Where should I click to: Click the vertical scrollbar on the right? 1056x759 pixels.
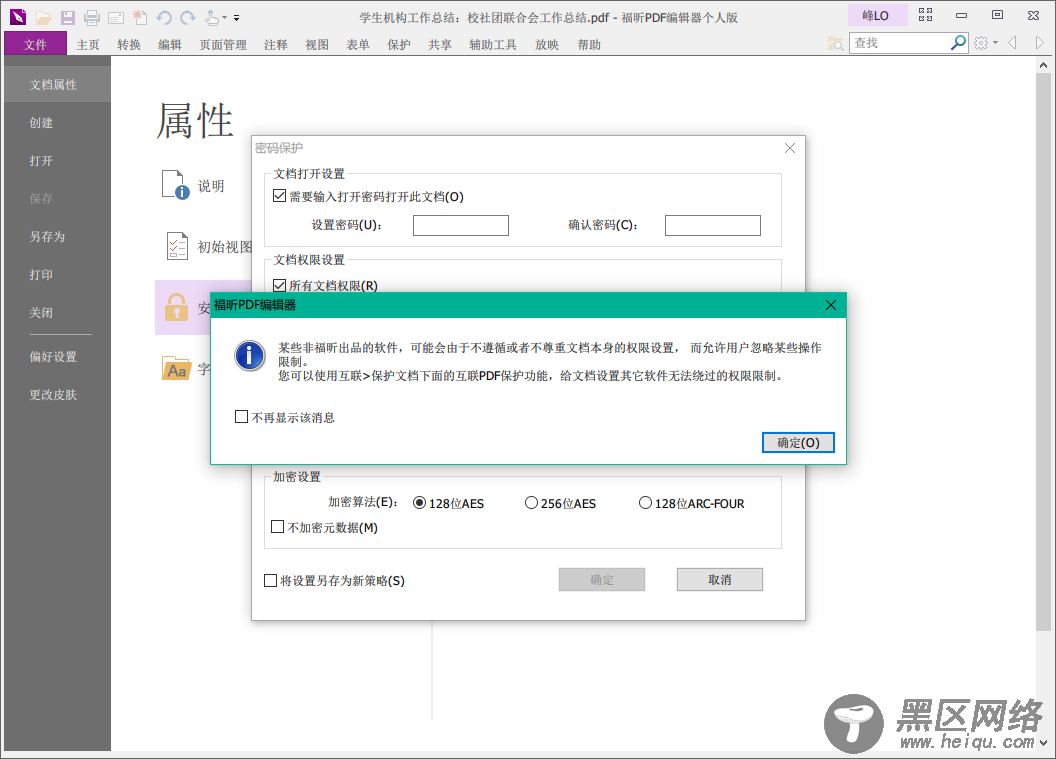pos(1043,352)
